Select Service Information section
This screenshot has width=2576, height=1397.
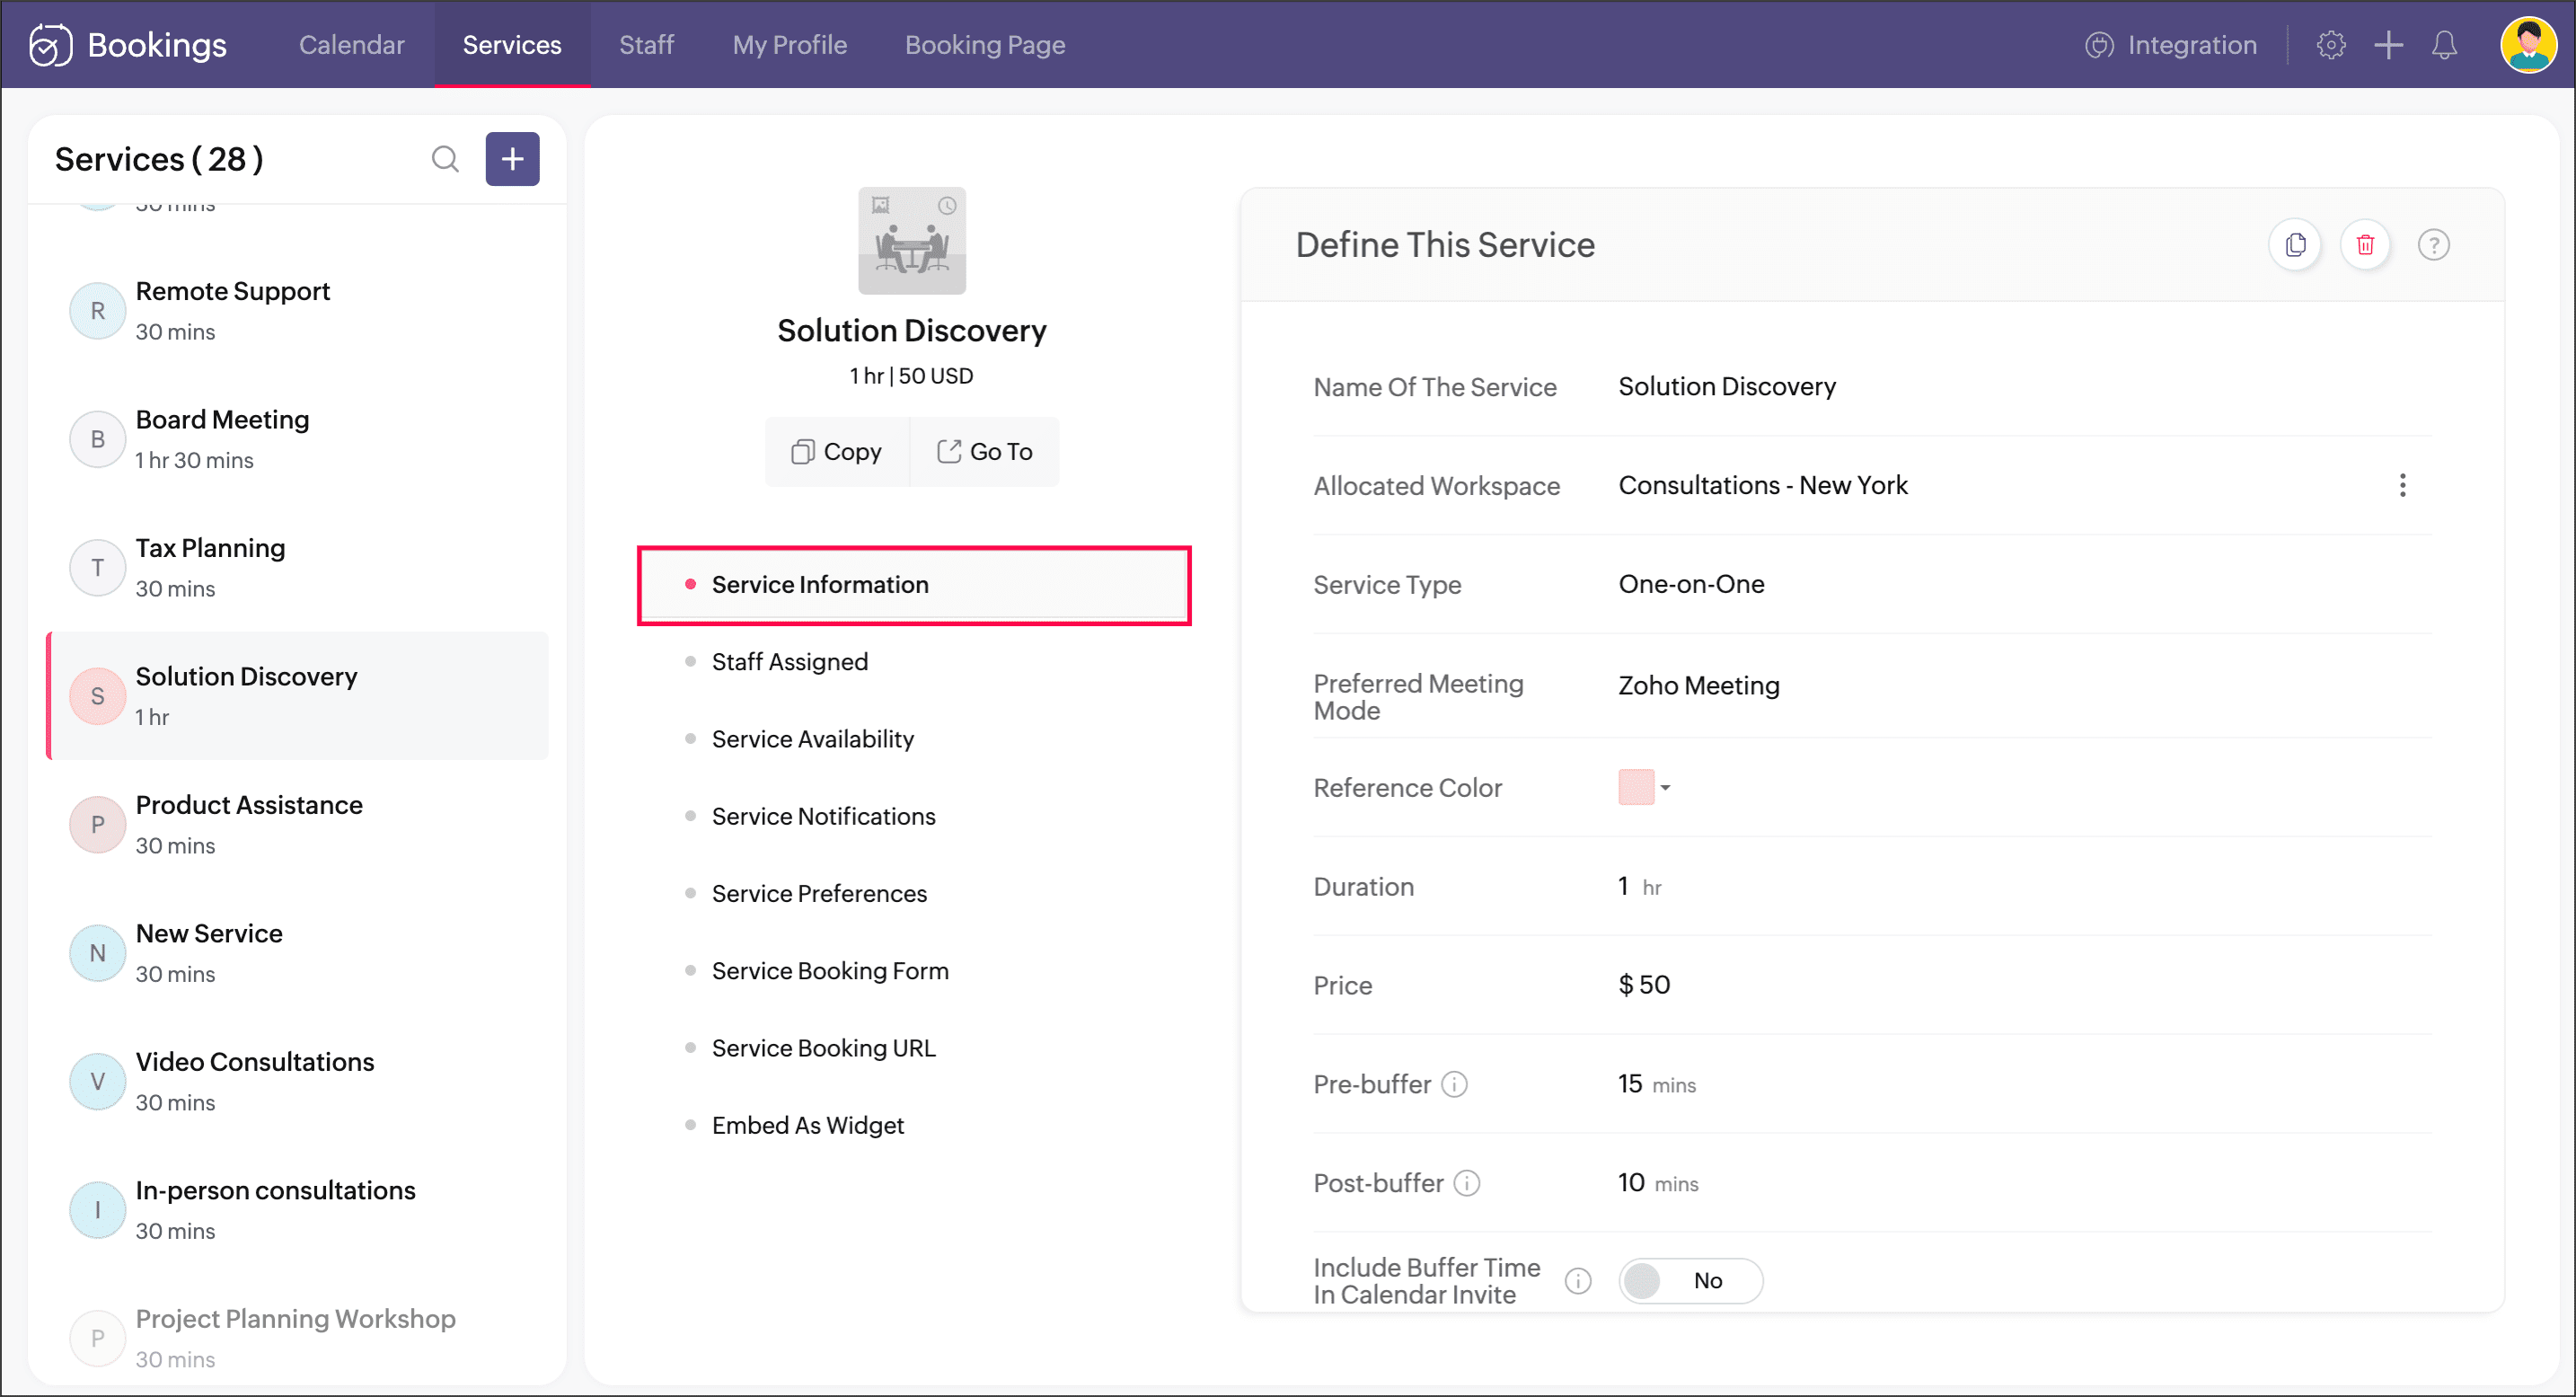coord(913,585)
